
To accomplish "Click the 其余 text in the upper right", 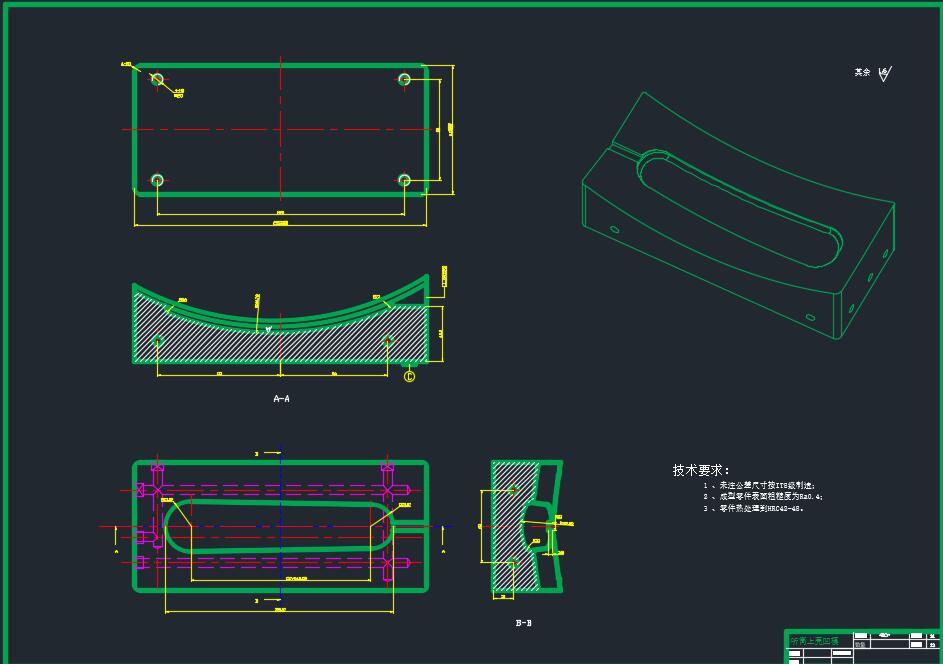I will [x=862, y=72].
